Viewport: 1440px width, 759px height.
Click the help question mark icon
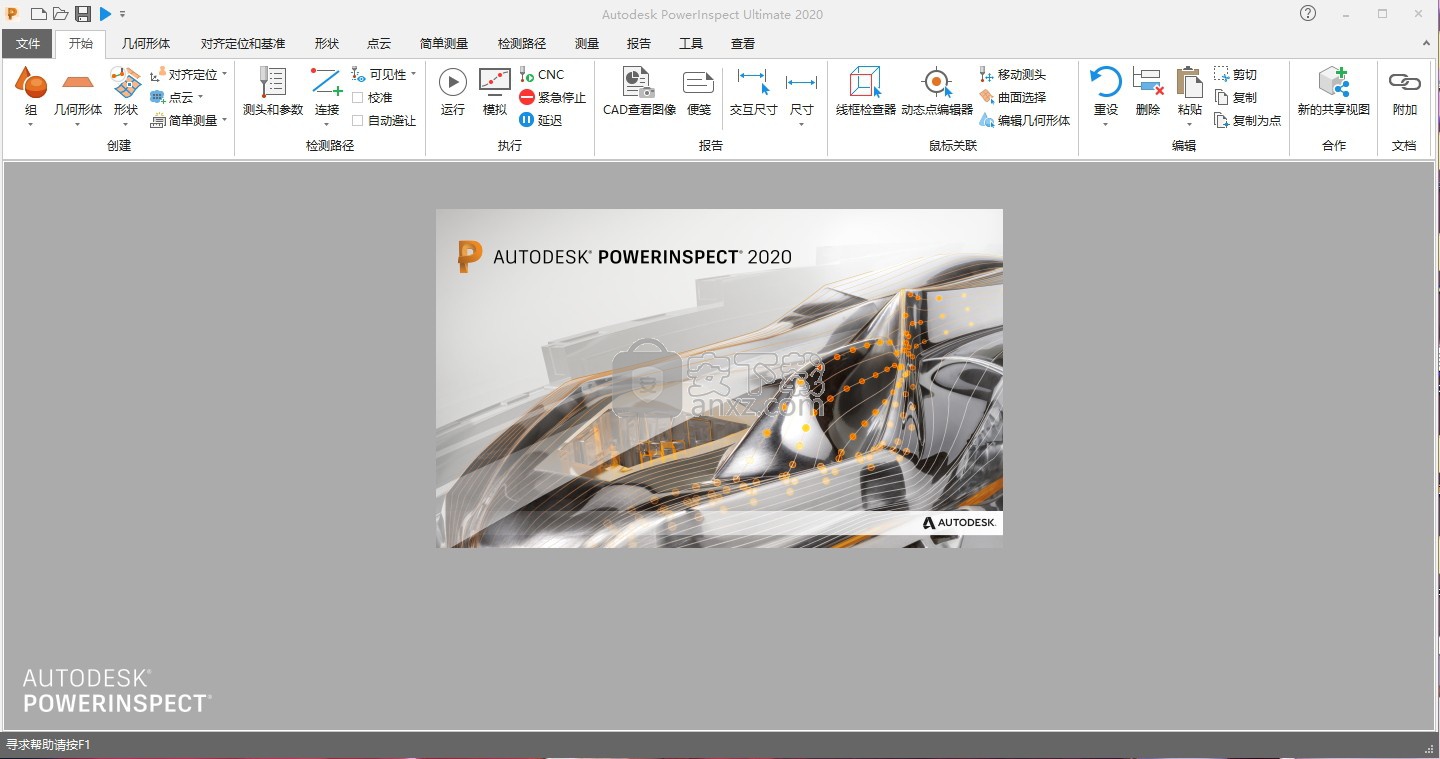[1308, 14]
